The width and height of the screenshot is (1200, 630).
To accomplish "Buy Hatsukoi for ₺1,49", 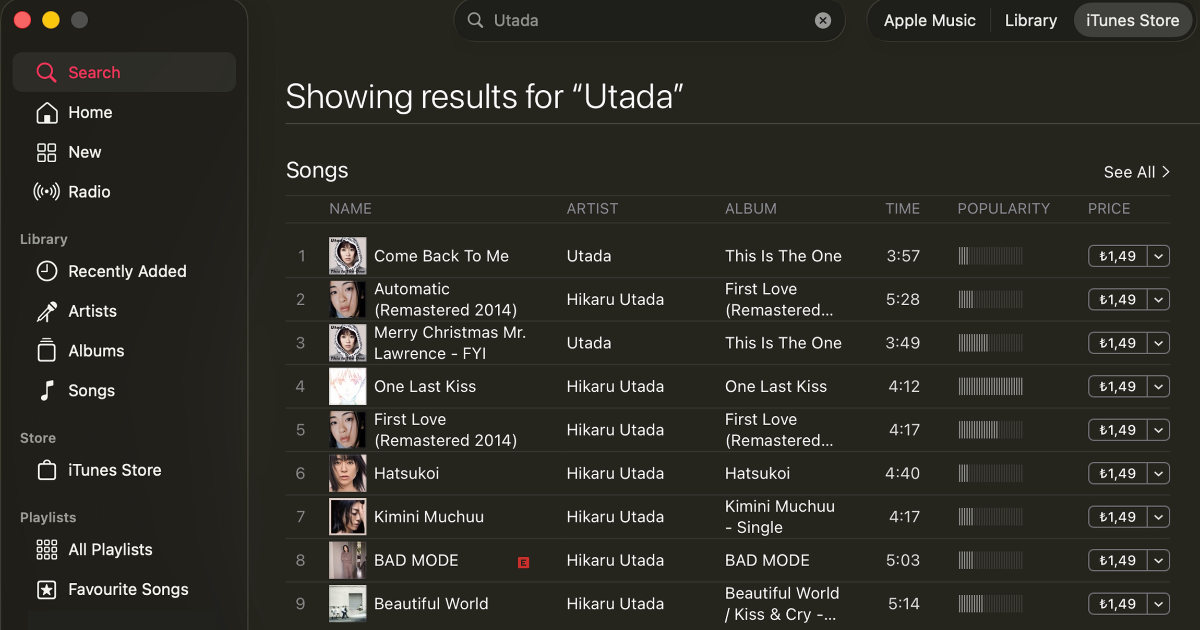I will tap(1117, 473).
